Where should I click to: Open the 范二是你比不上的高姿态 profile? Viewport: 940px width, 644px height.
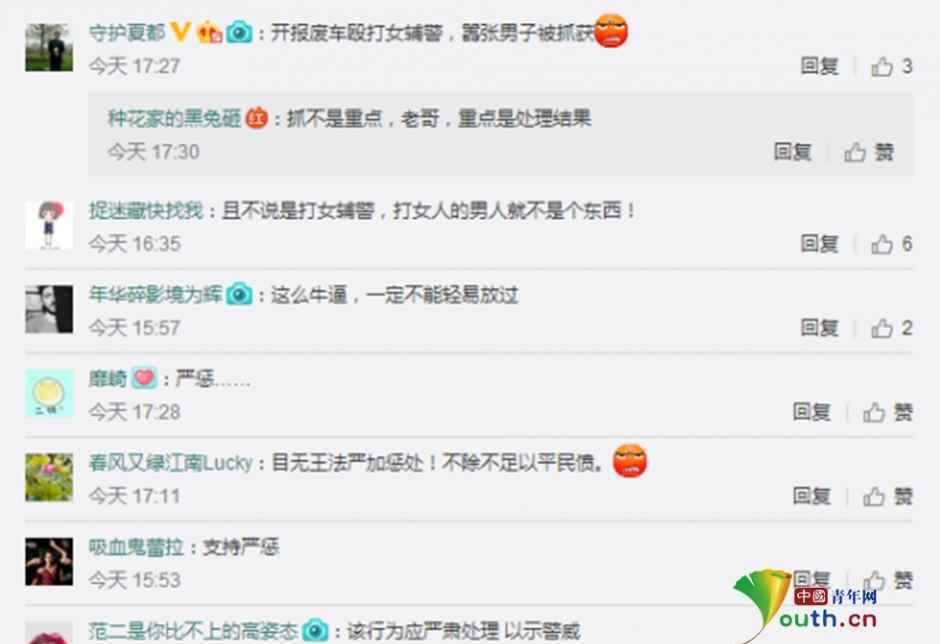coord(193,631)
